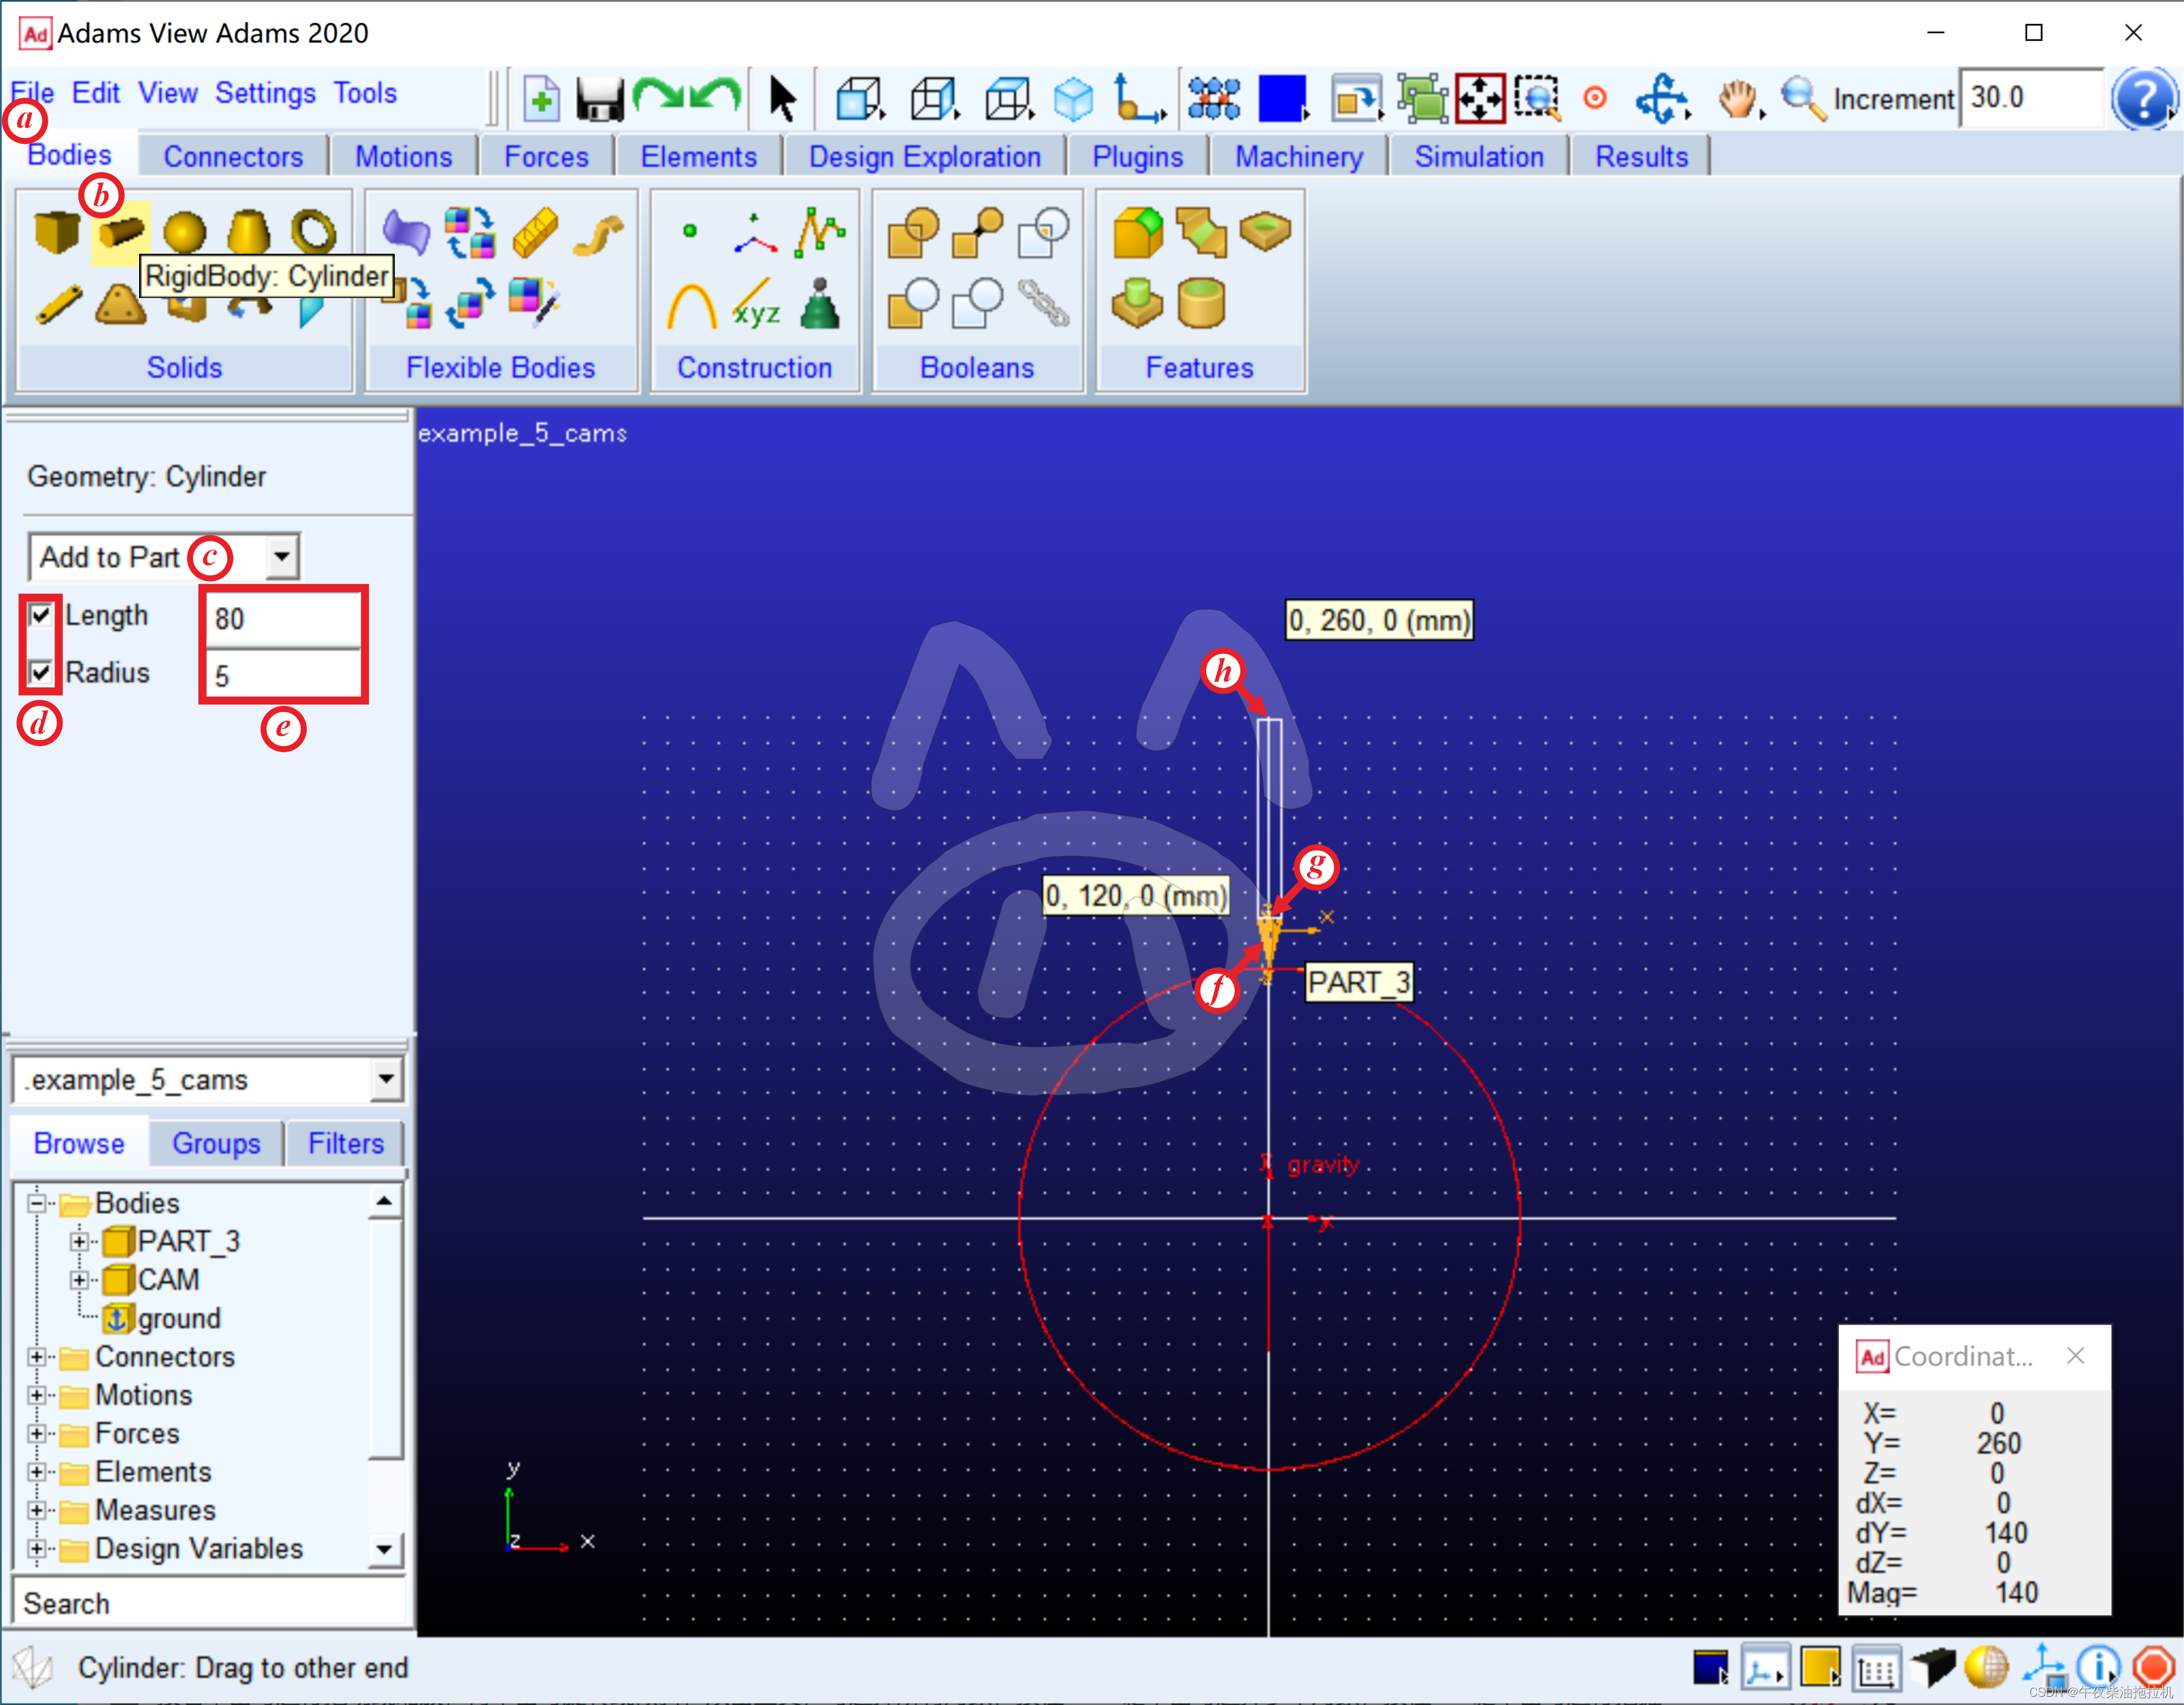2184x1705 pixels.
Task: Expand the PART_3 tree node
Action: tap(78, 1241)
